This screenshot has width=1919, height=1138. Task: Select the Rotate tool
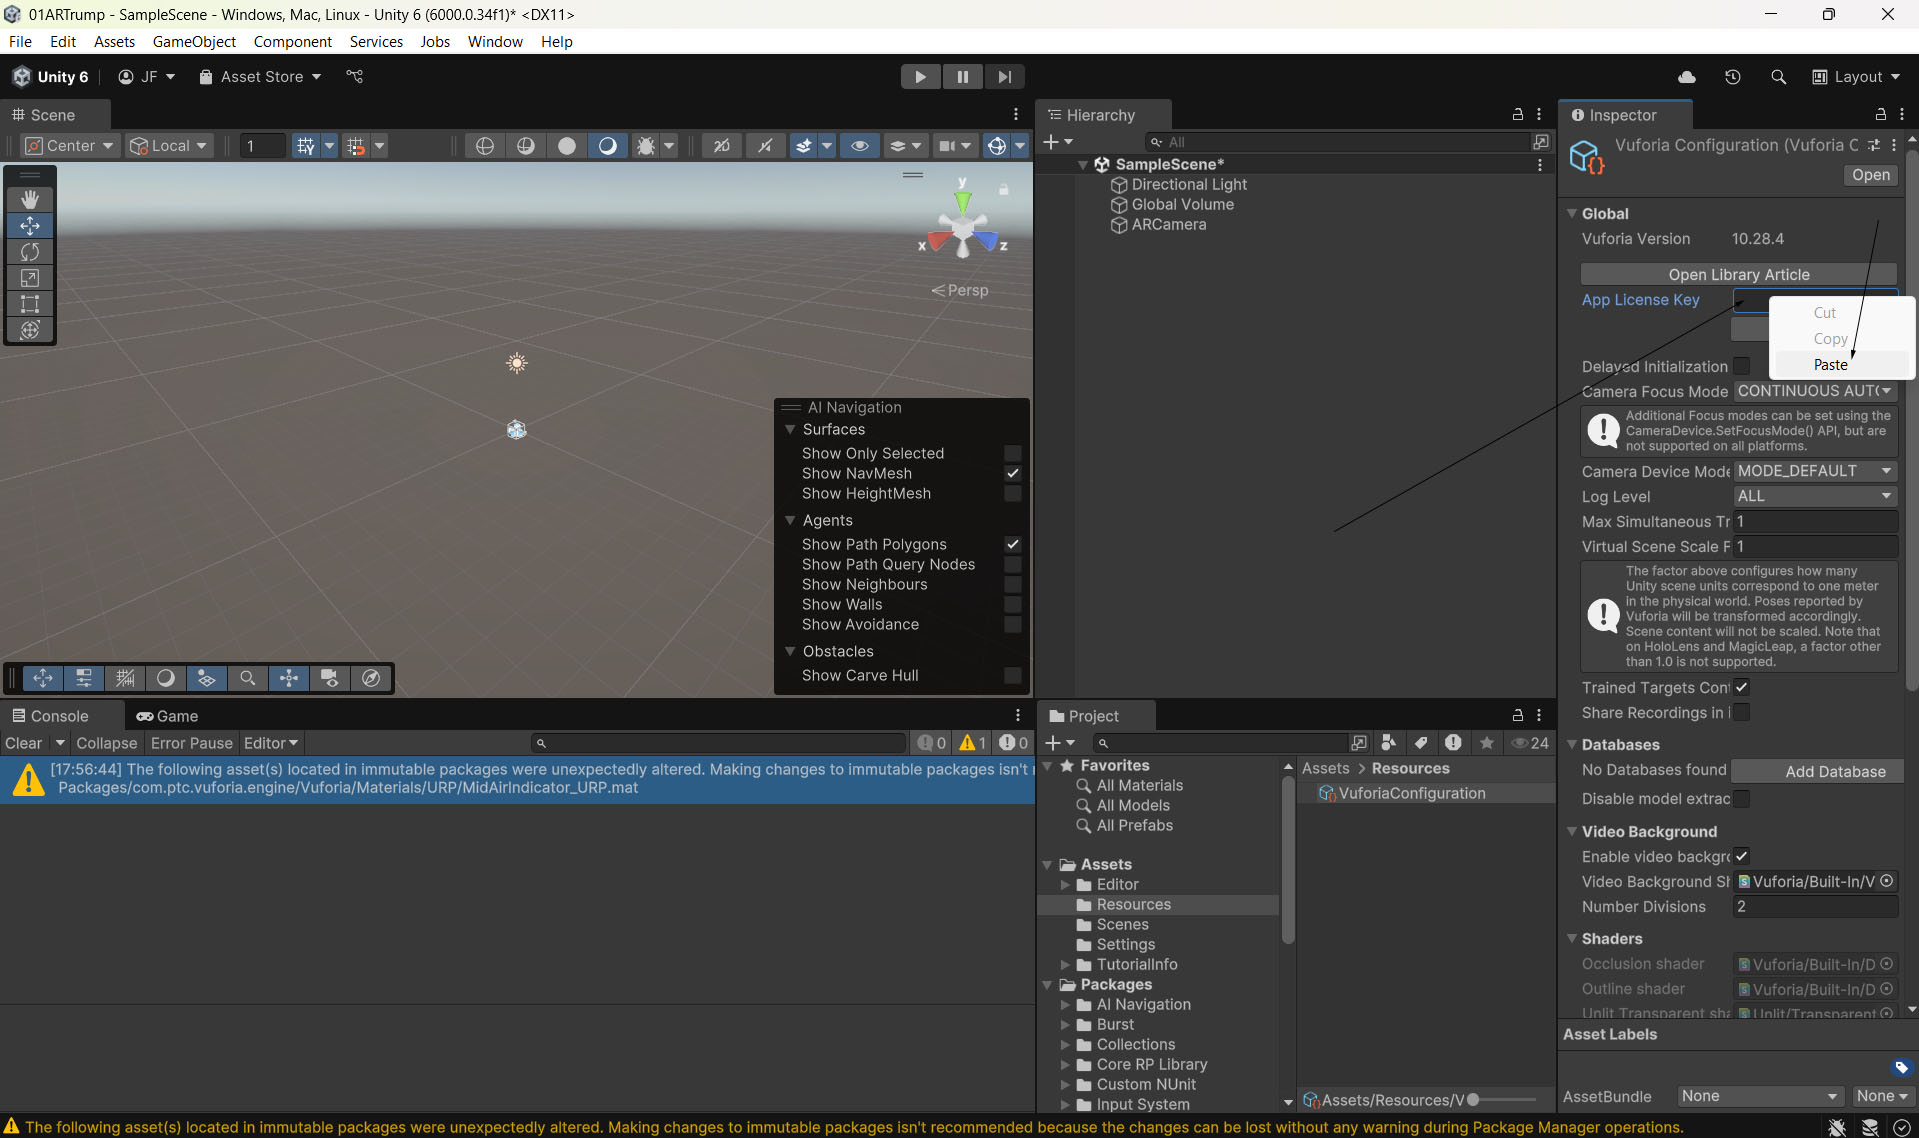click(30, 252)
